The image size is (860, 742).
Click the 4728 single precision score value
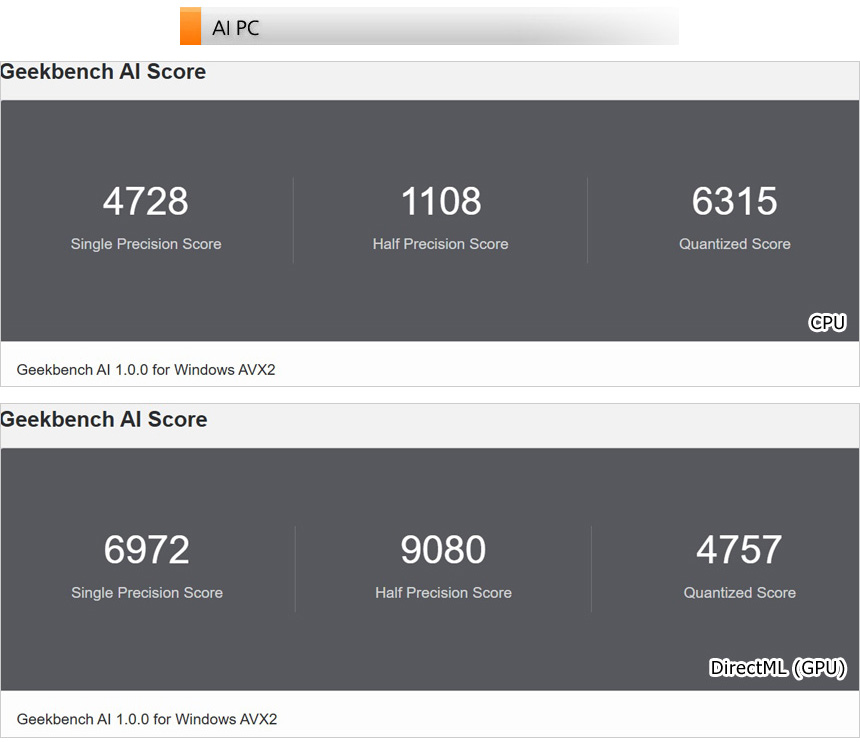coord(146,201)
